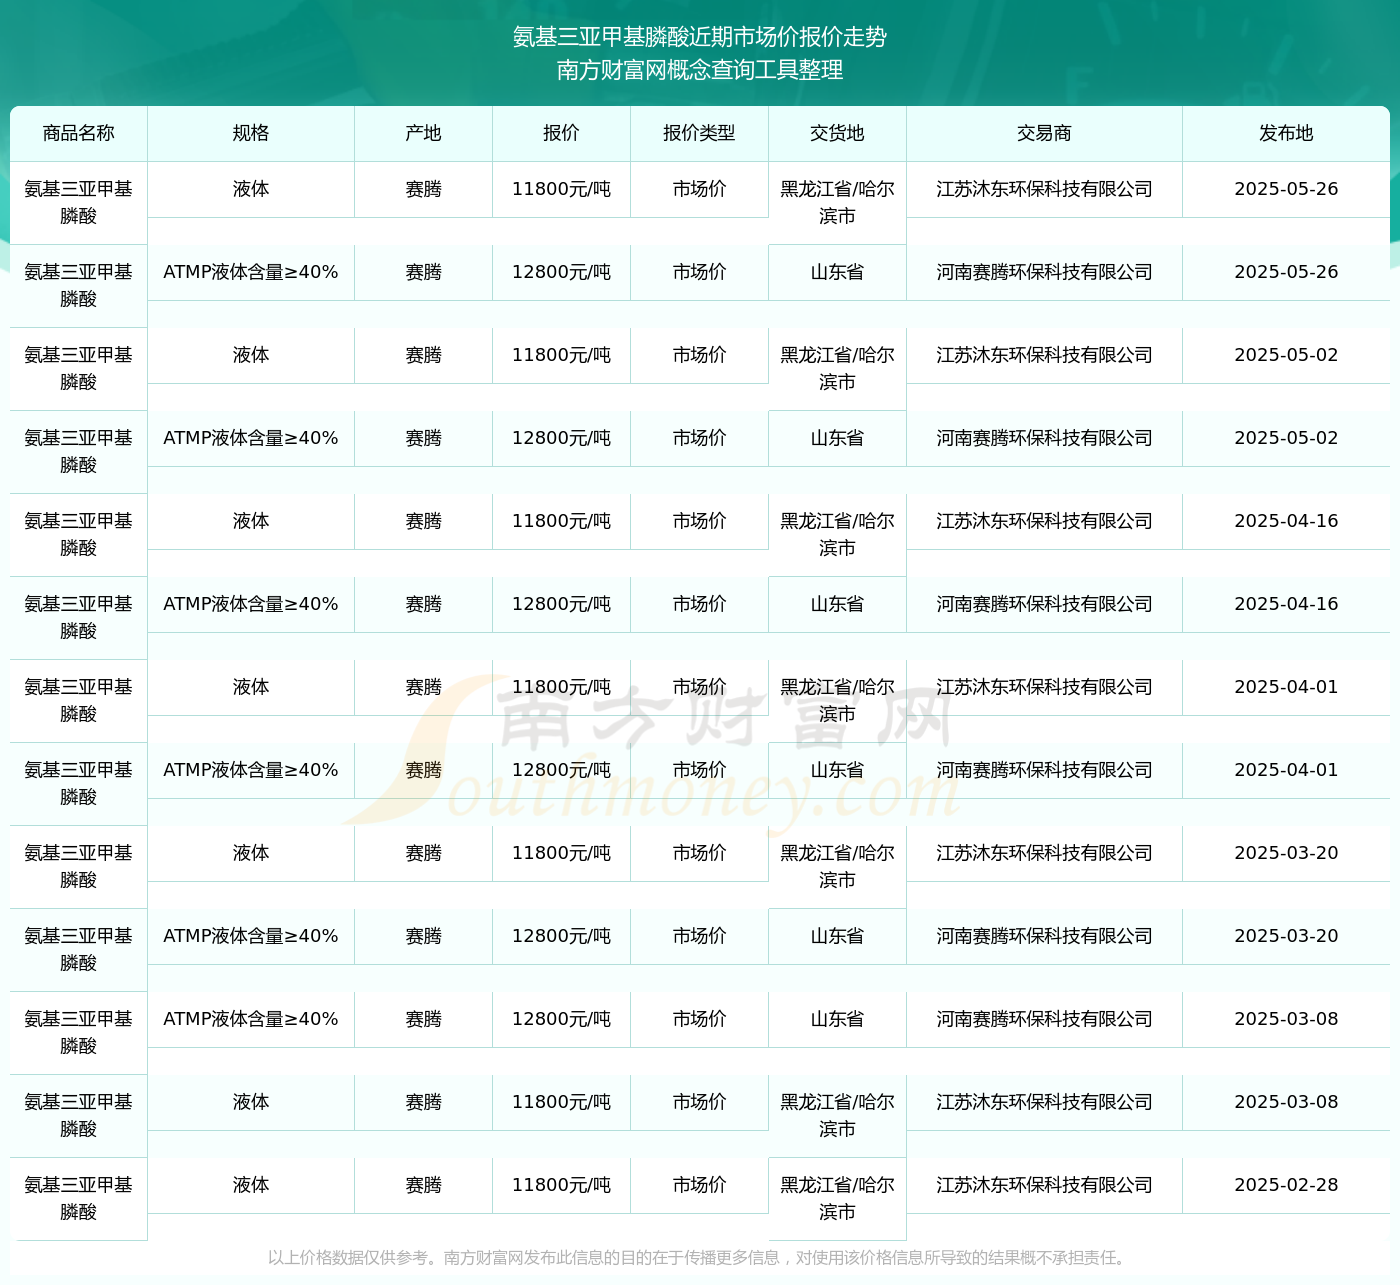Click the 交易商 column header
The image size is (1400, 1285).
pyautogui.click(x=1044, y=133)
